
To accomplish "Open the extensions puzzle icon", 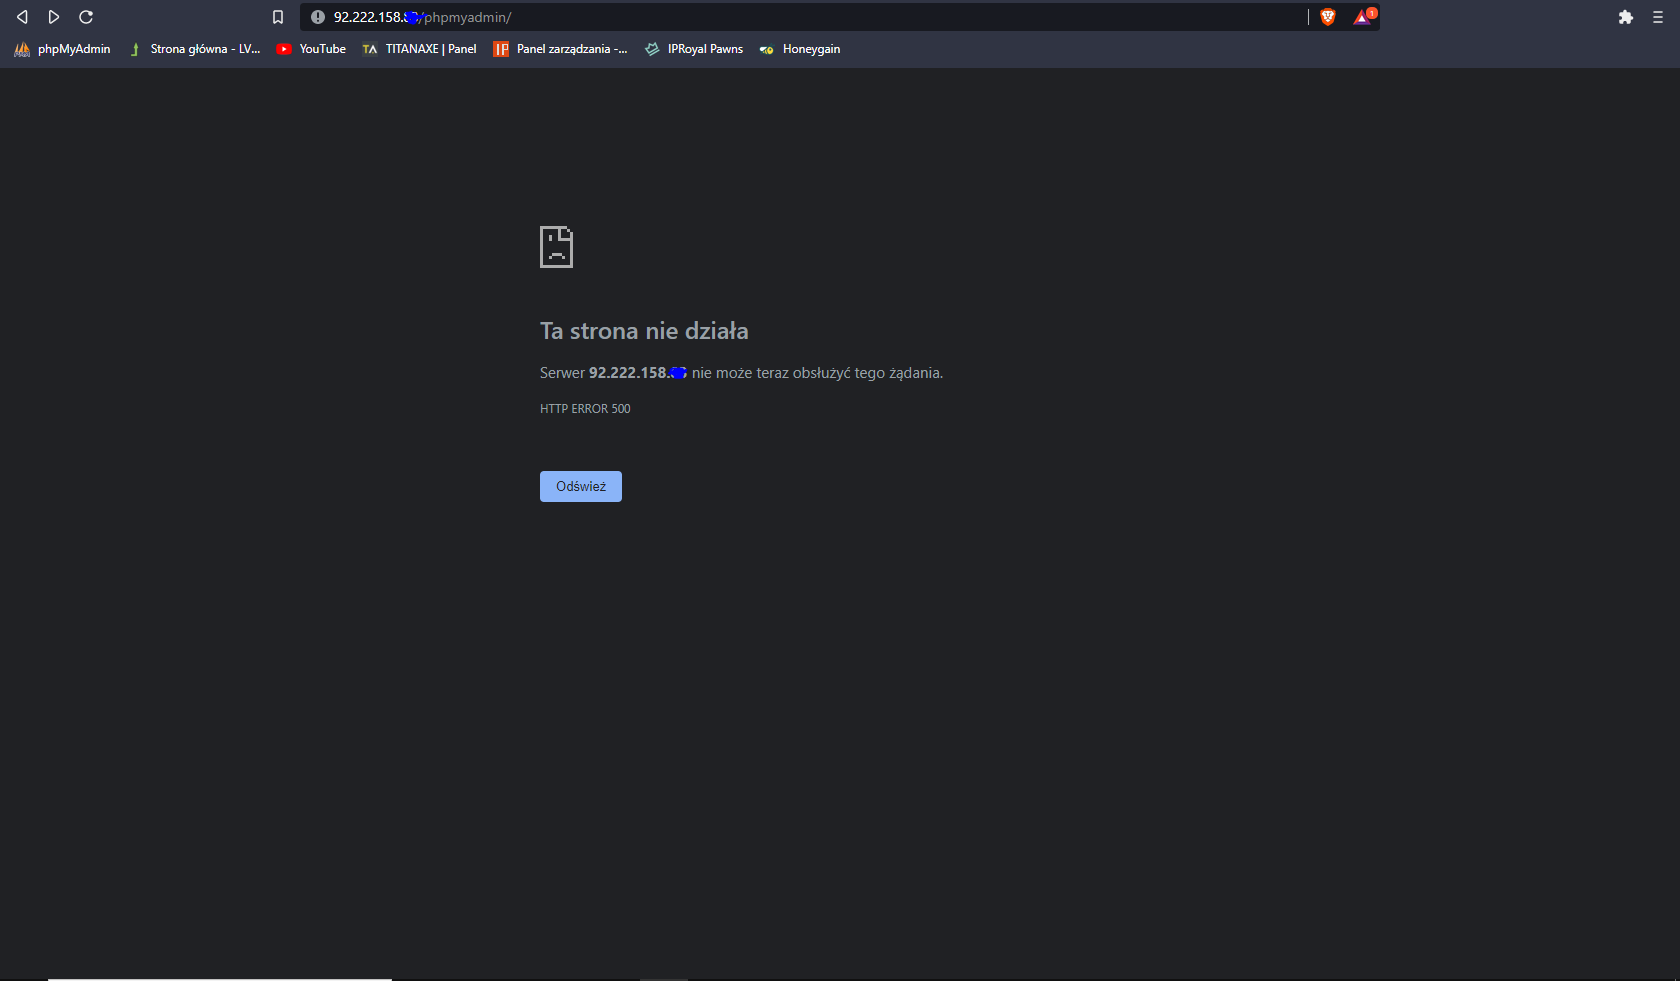I will click(1626, 17).
